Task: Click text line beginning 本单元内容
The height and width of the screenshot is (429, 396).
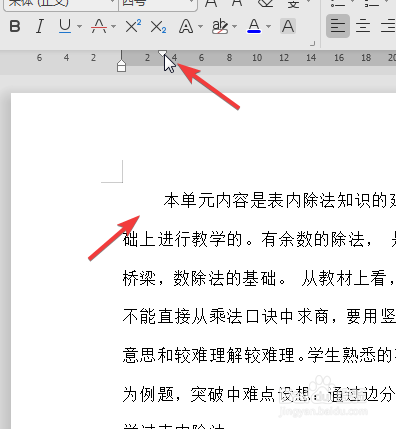Action: 280,200
